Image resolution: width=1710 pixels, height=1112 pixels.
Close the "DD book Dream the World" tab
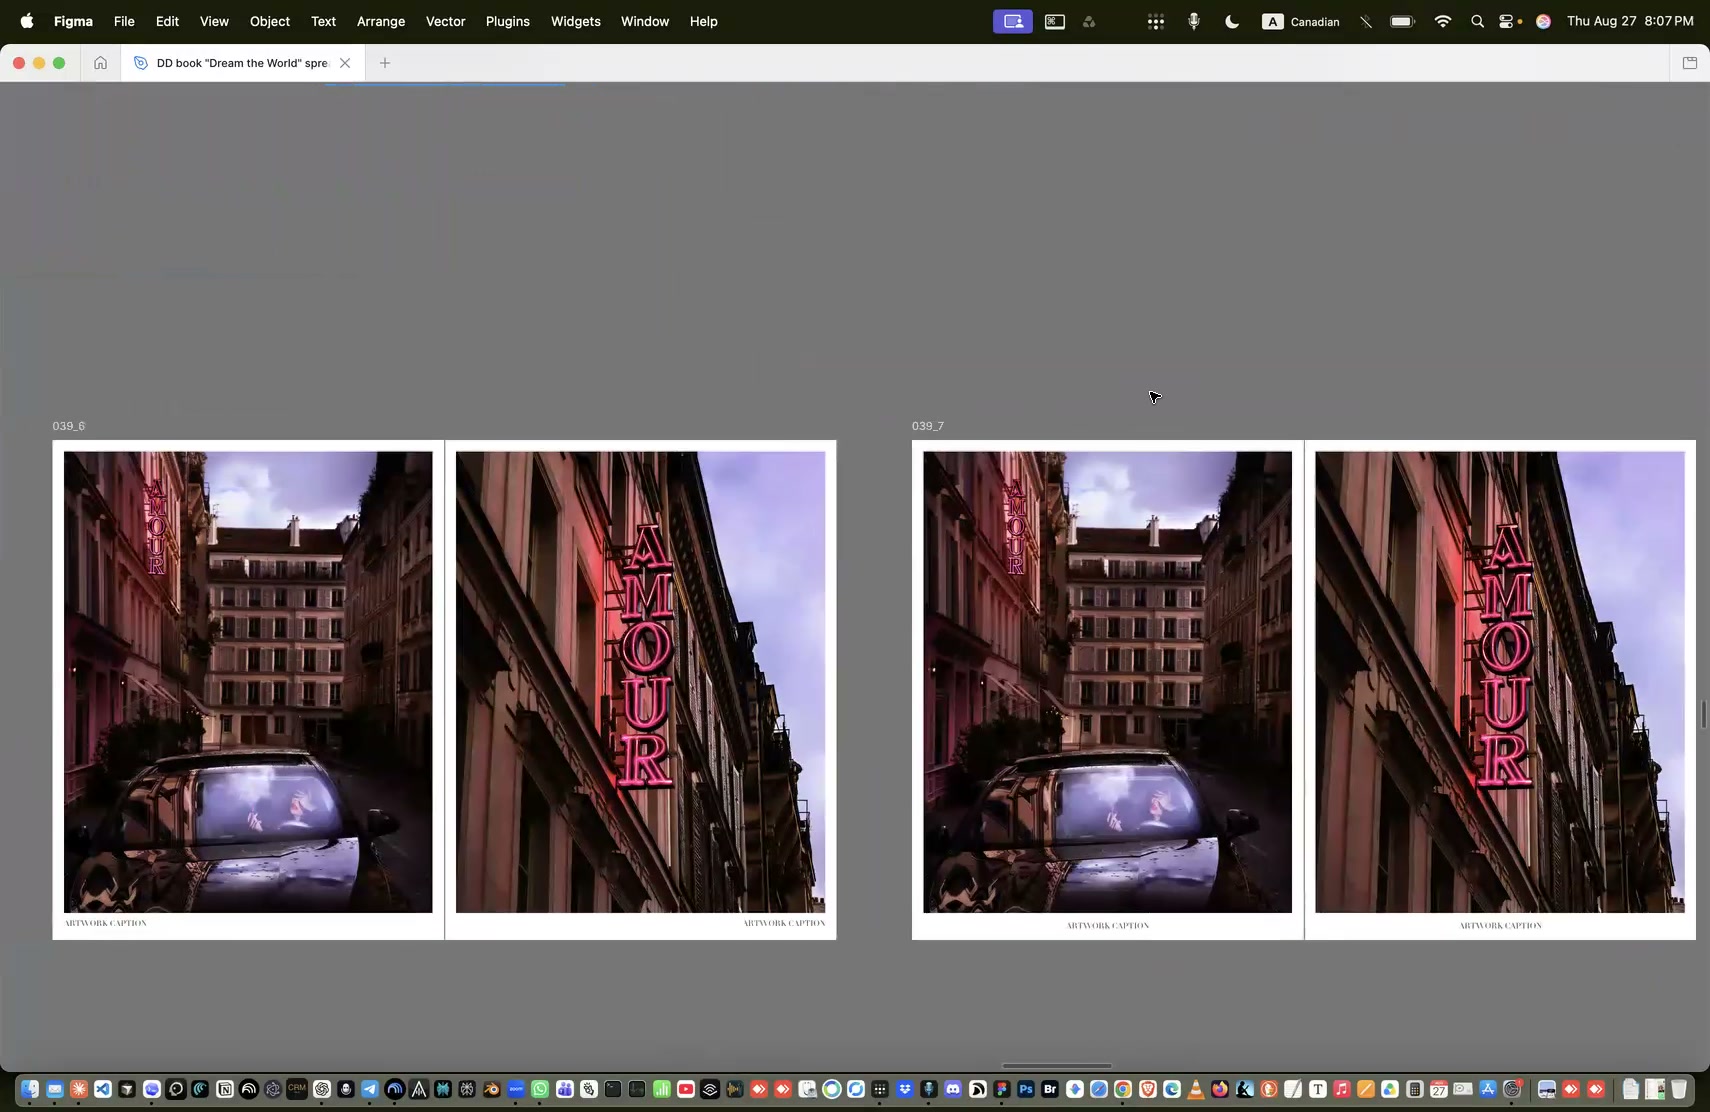pos(345,63)
